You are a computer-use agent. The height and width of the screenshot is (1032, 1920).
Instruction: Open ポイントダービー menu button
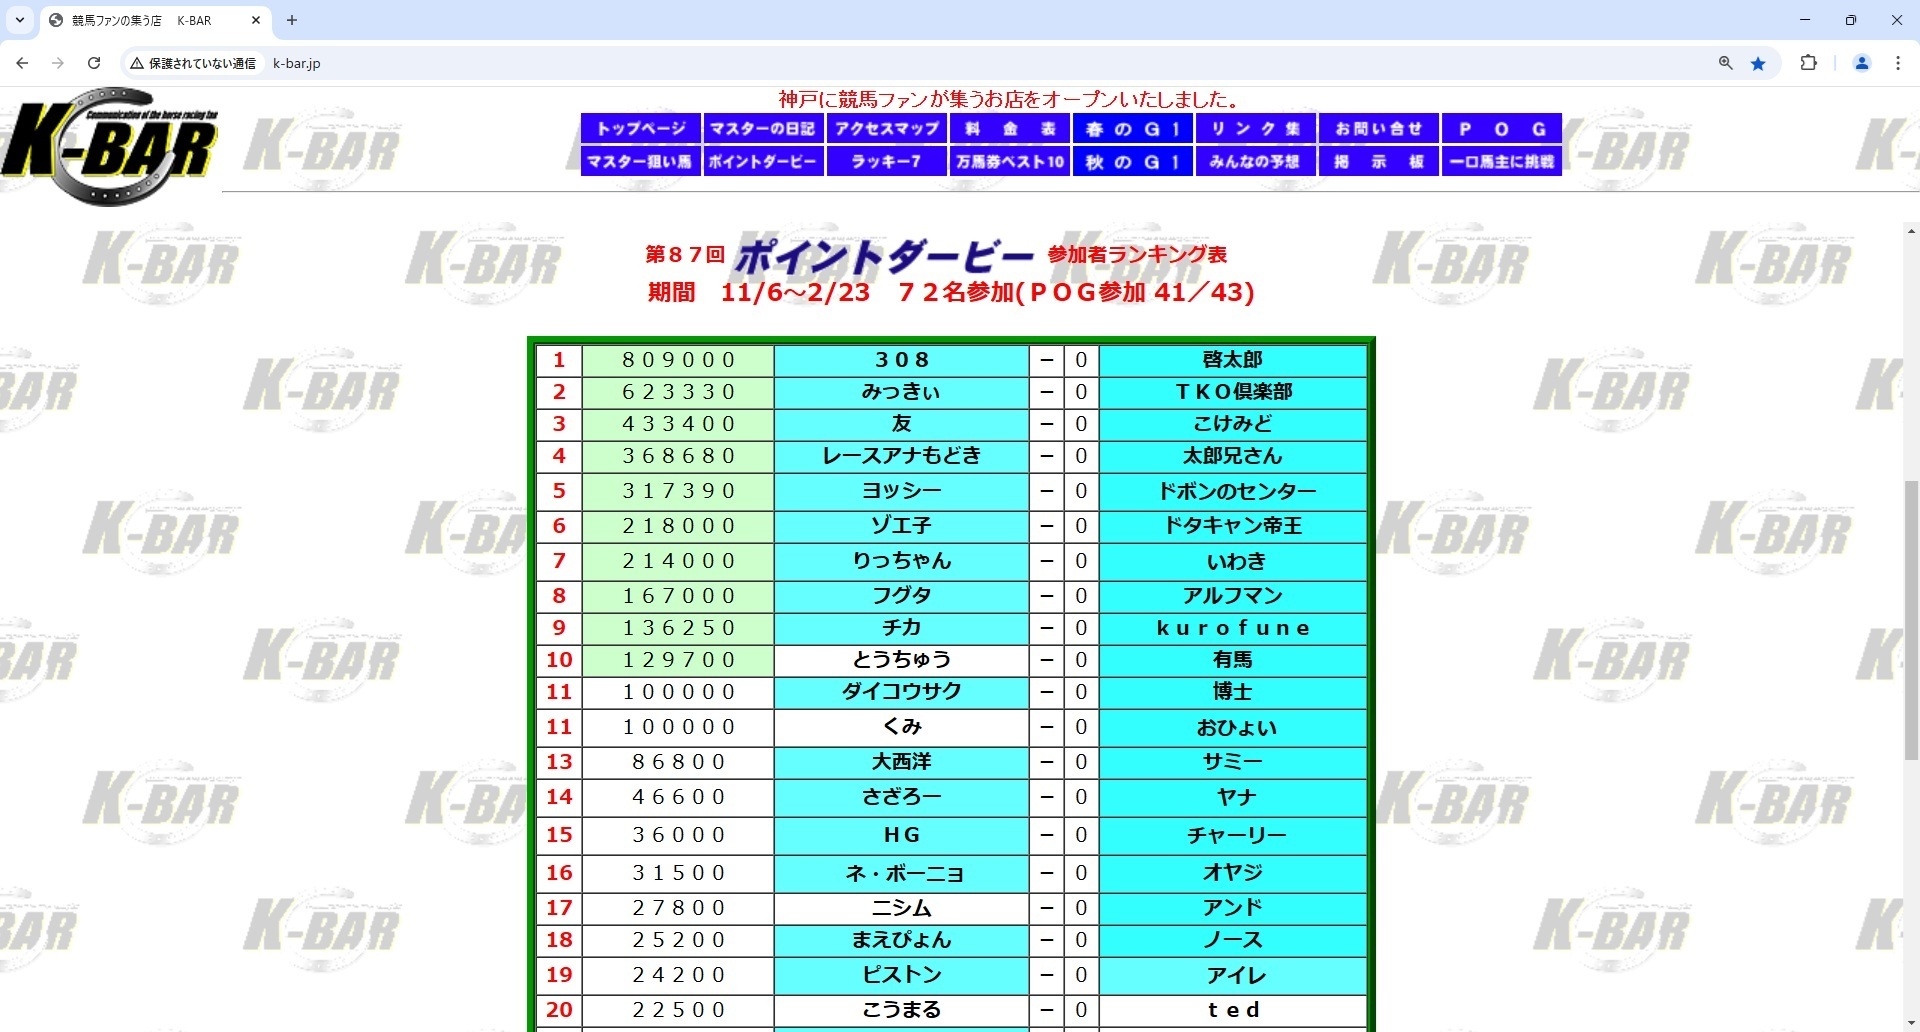coord(763,161)
